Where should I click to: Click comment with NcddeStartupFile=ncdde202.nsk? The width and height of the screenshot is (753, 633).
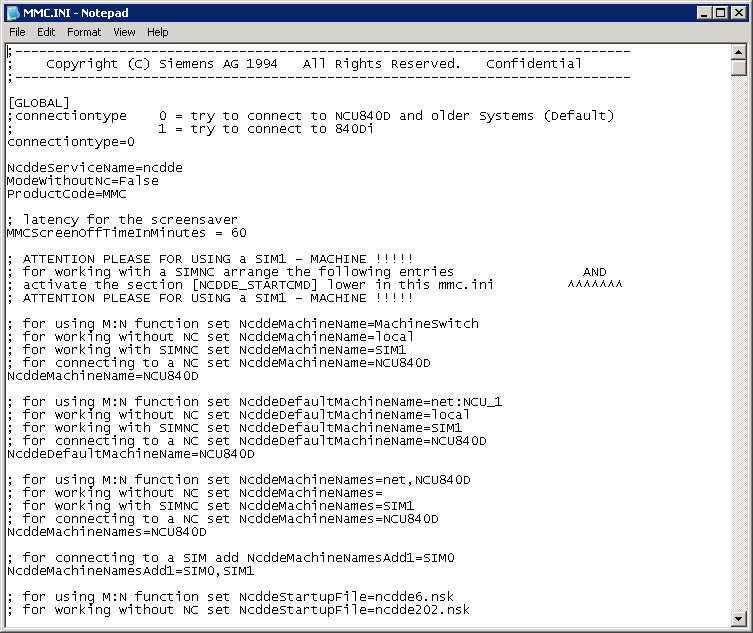239,610
